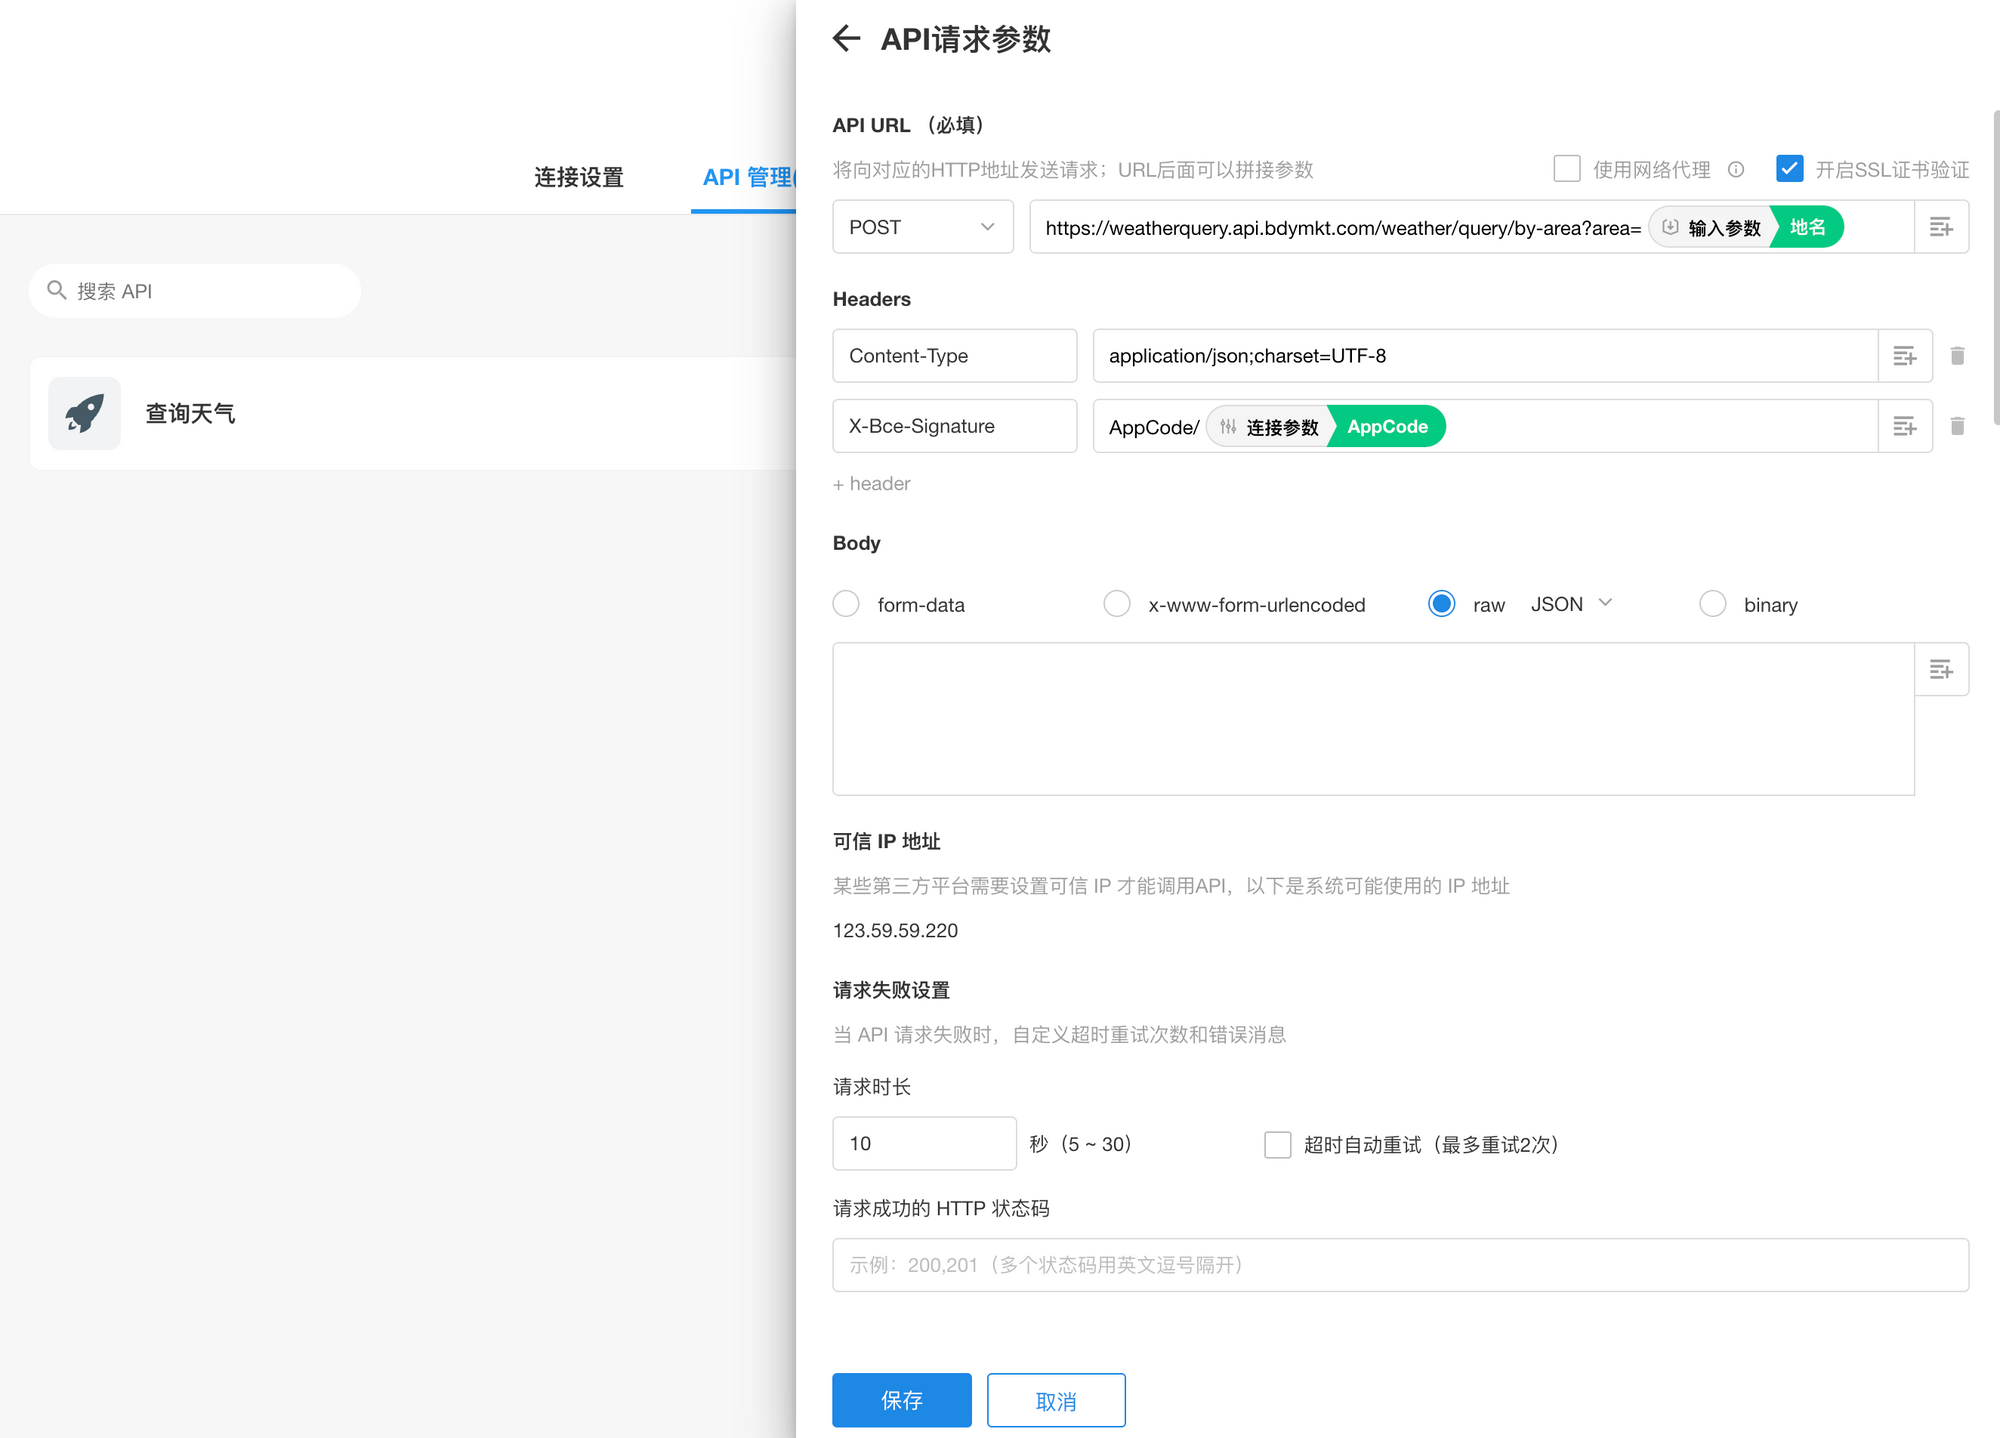Open the POST method dropdown
Screen dimensions: 2000x1438
[921, 226]
